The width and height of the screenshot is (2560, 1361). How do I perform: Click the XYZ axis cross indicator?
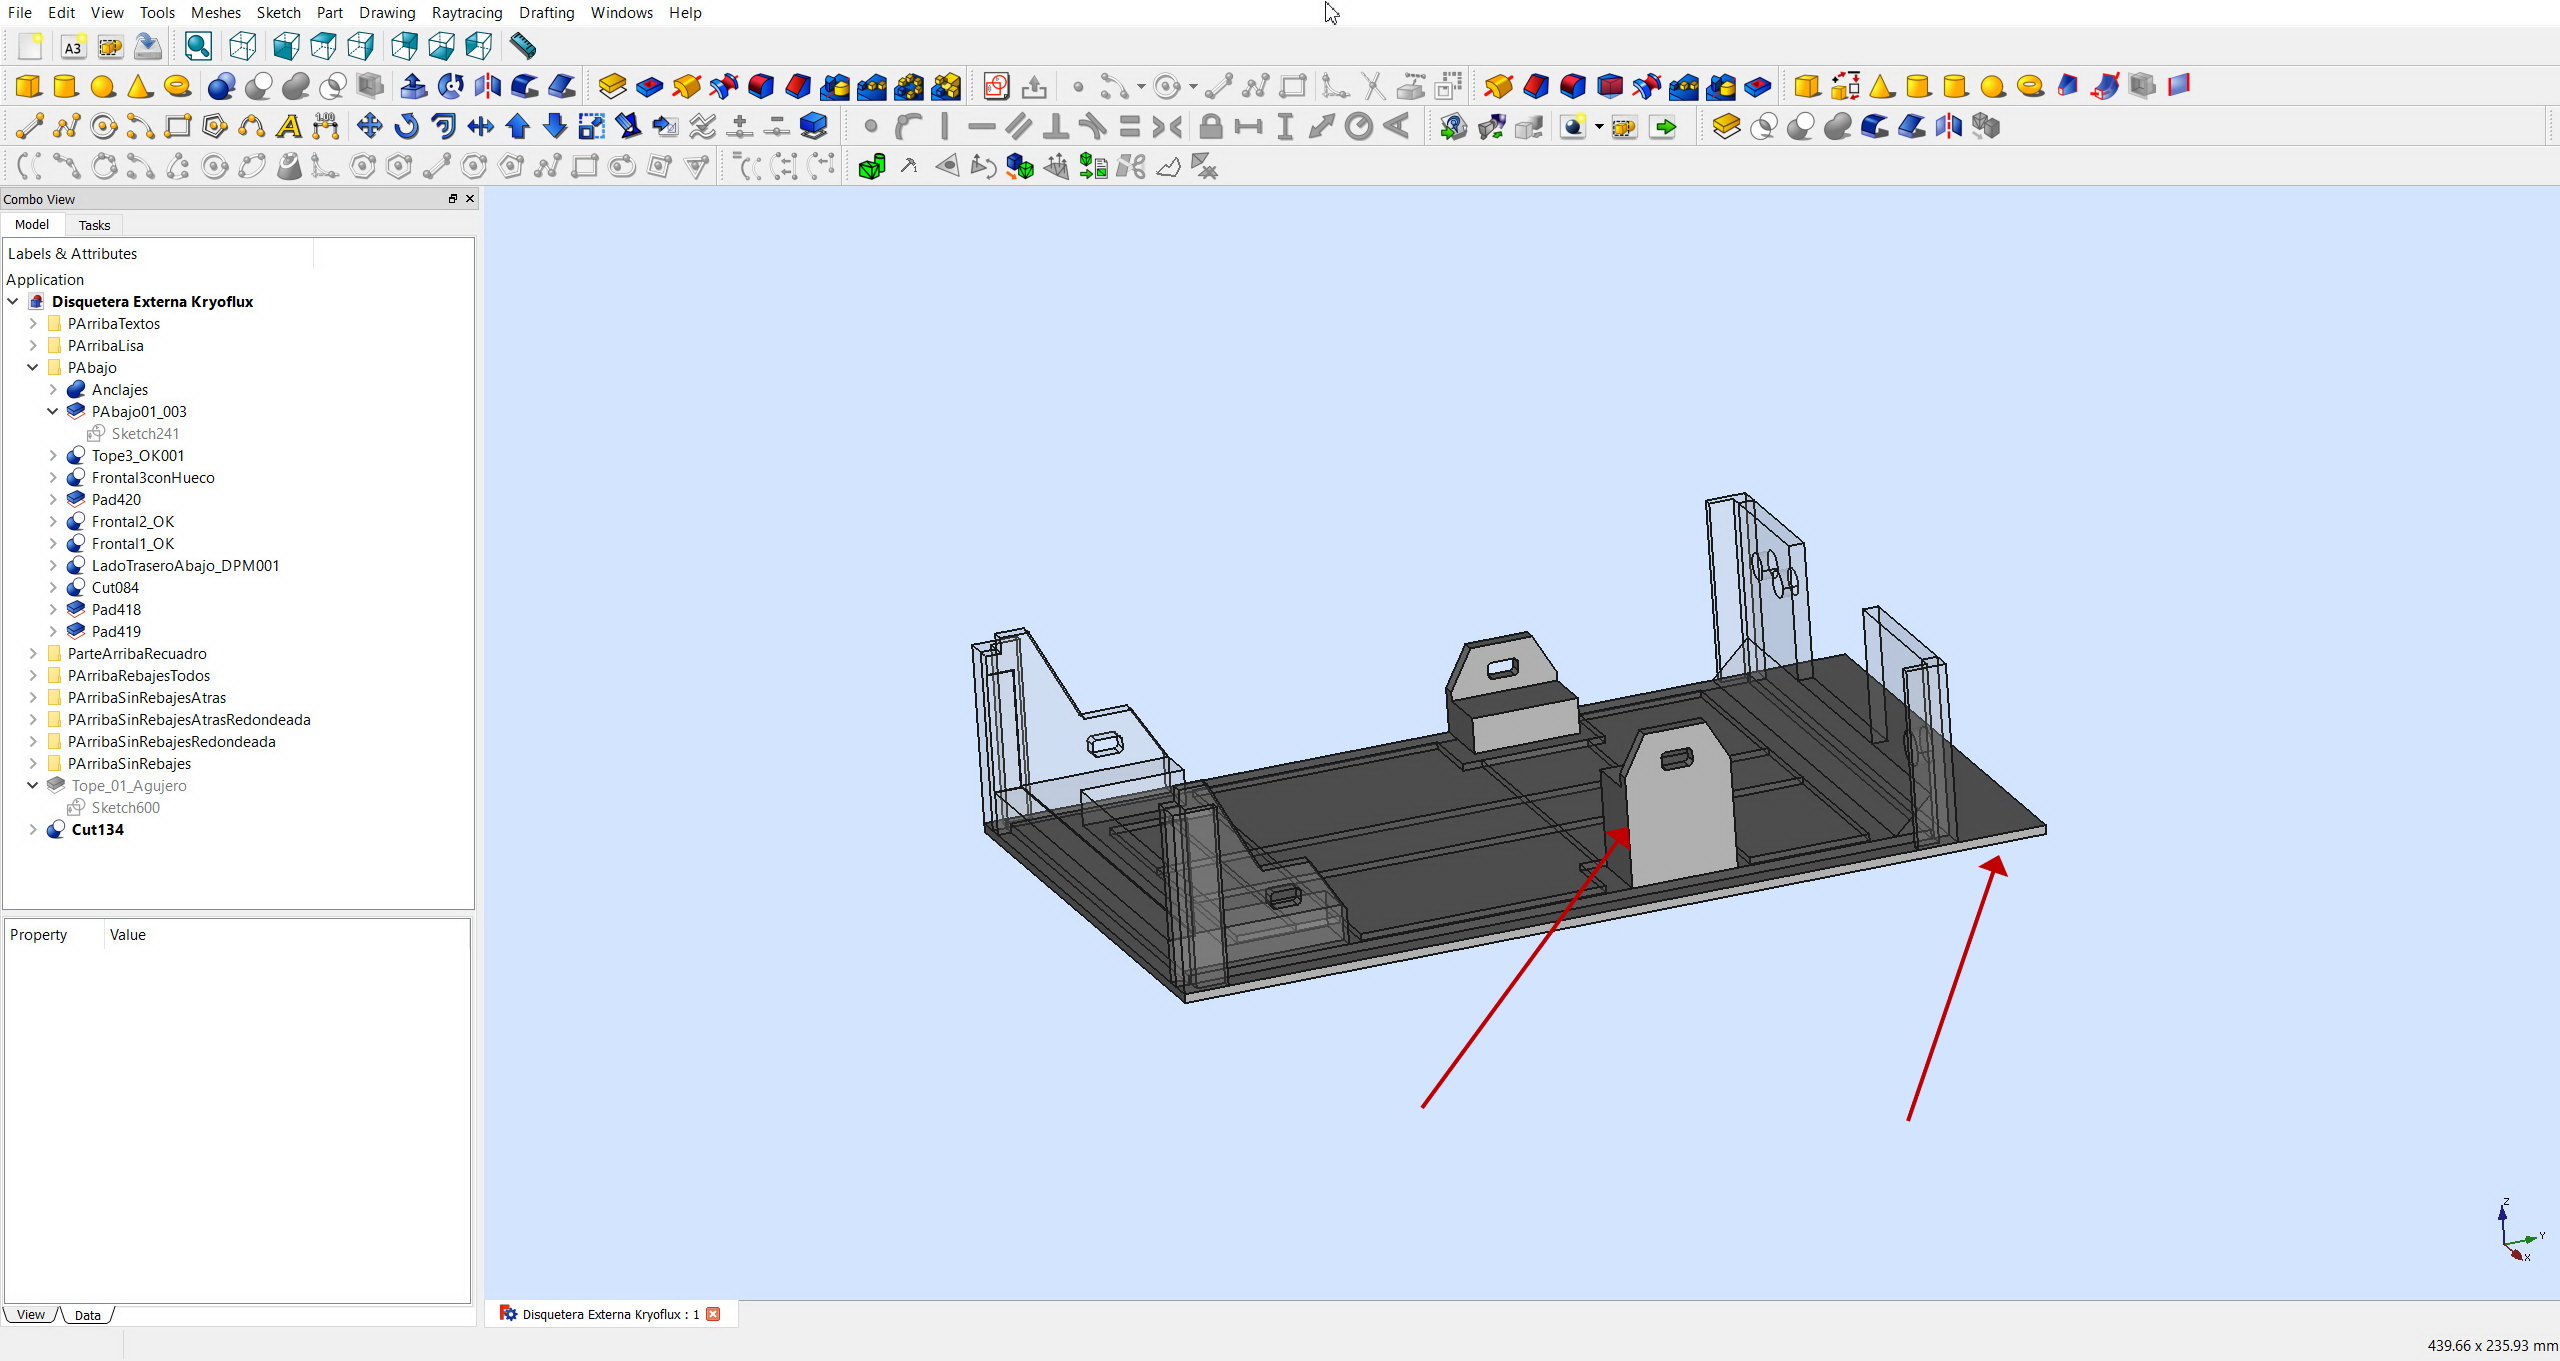[x=2521, y=1231]
